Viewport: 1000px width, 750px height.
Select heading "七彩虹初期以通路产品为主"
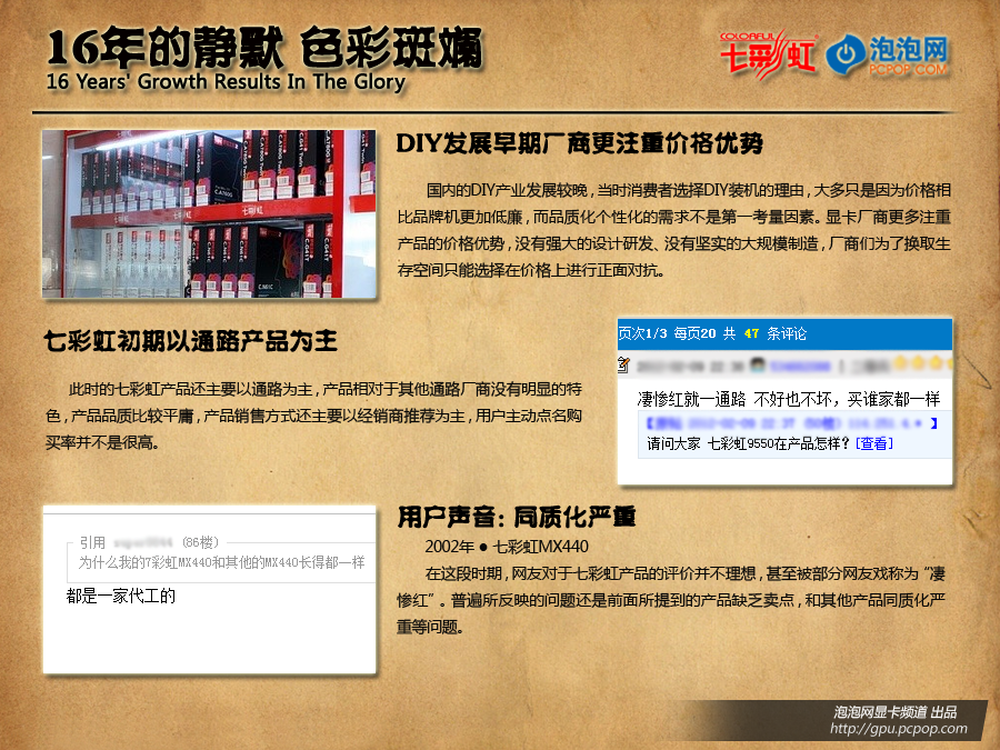click(x=191, y=341)
